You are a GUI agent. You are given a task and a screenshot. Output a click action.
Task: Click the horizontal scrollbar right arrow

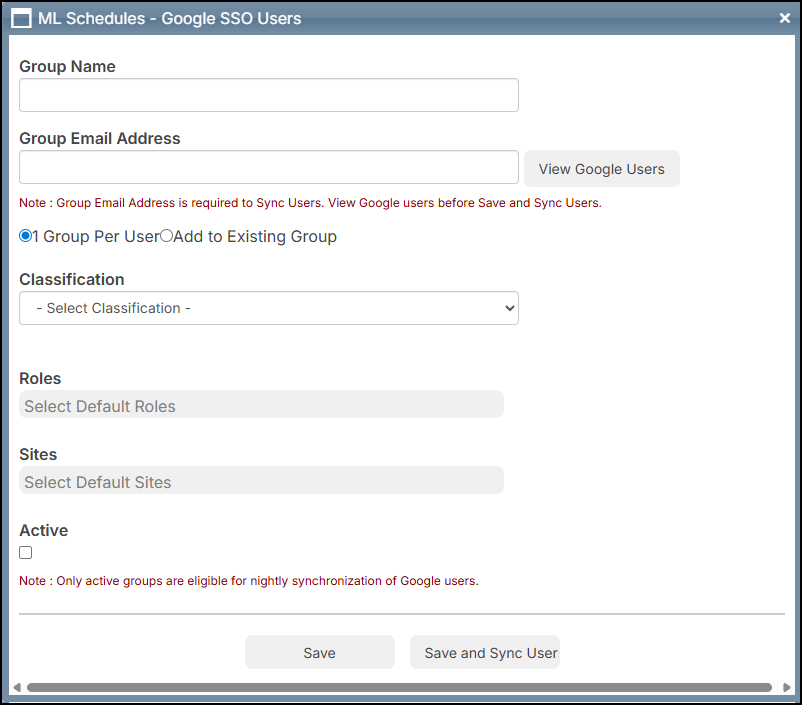(787, 687)
